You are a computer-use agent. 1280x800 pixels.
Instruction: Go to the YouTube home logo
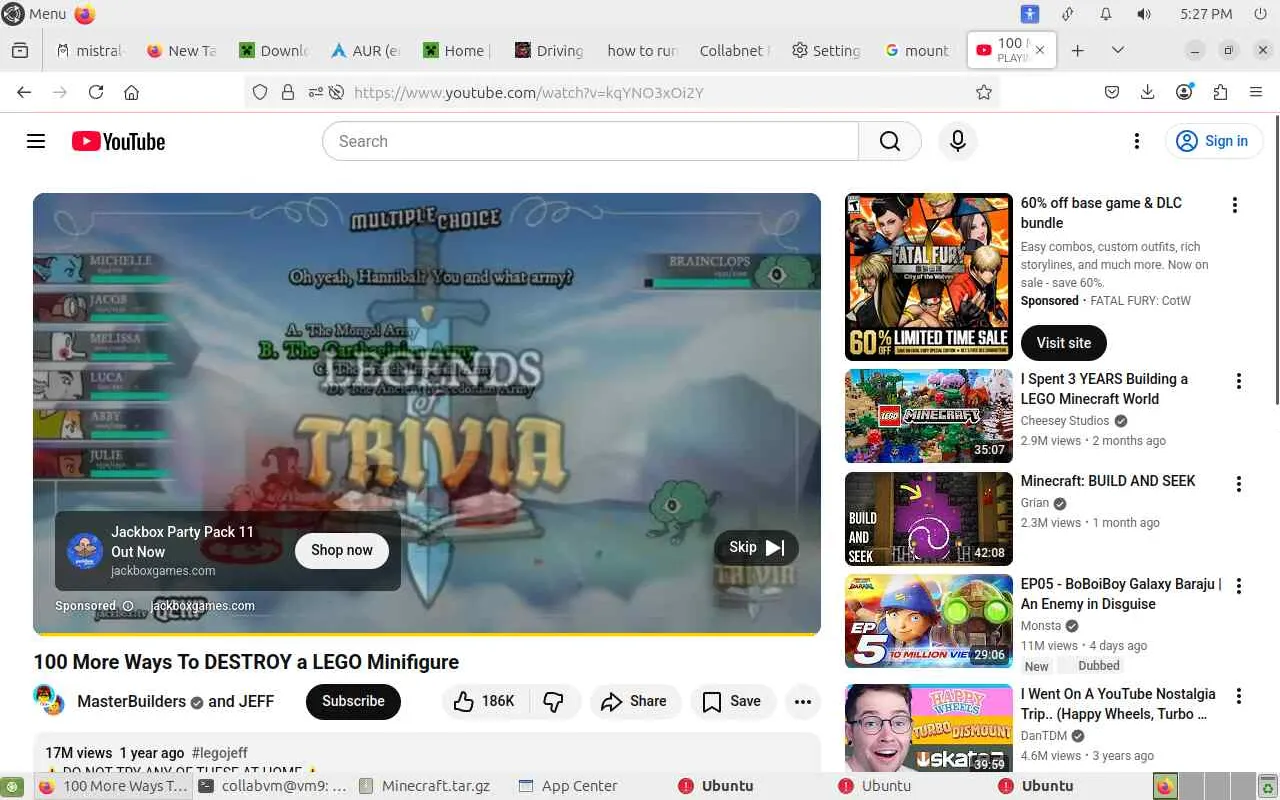(x=118, y=141)
